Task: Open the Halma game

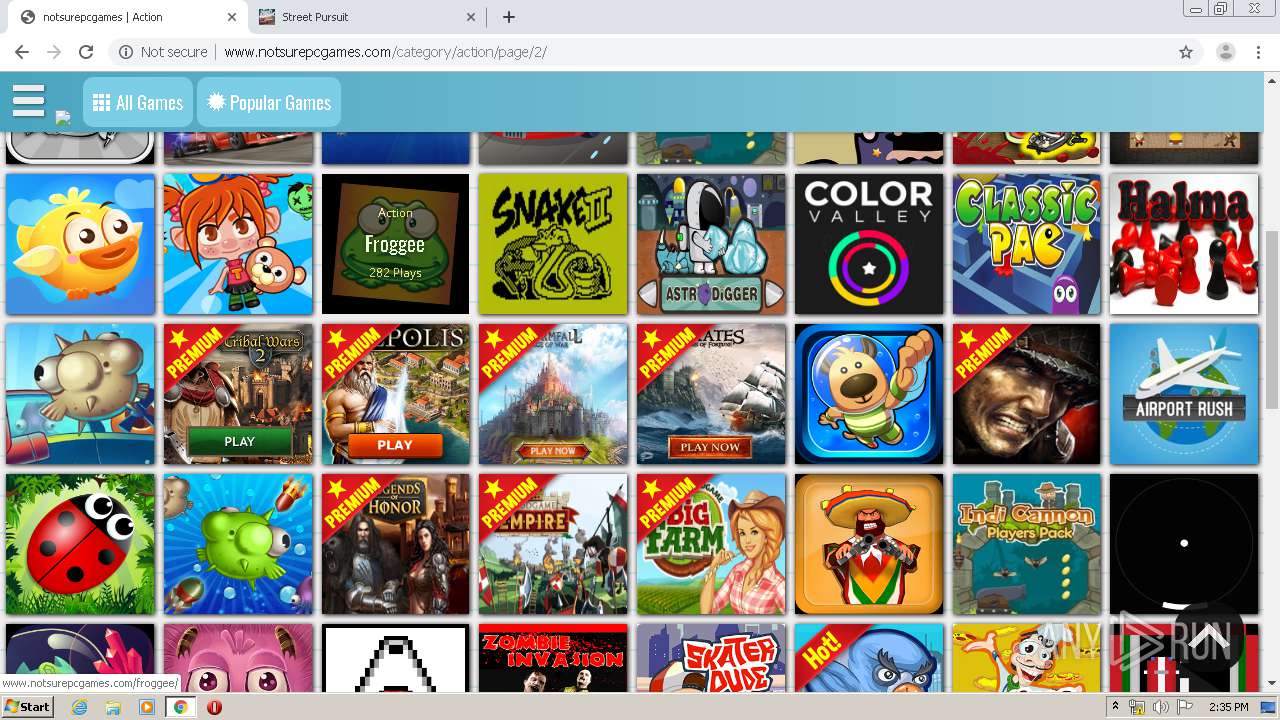Action: [x=1184, y=244]
